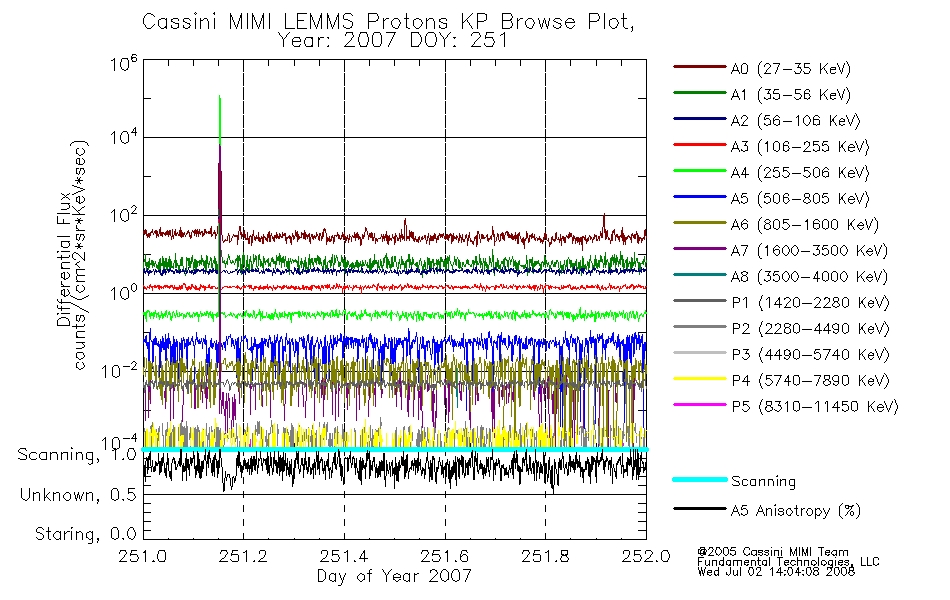Click the 10^-2 y-axis tick label

119,370
